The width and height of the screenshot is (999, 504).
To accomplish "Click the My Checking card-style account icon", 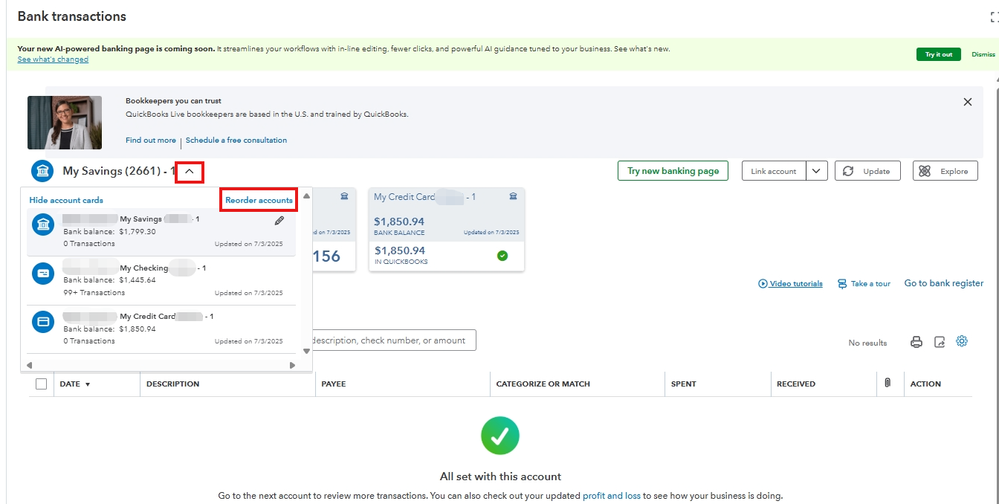I will (43, 273).
